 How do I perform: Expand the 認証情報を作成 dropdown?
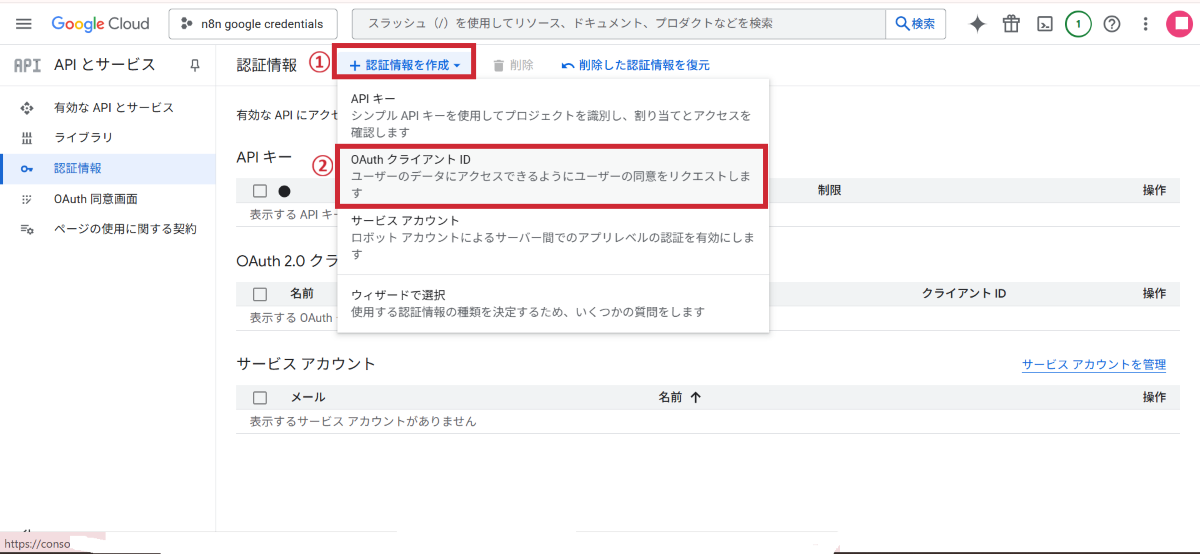[x=404, y=65]
